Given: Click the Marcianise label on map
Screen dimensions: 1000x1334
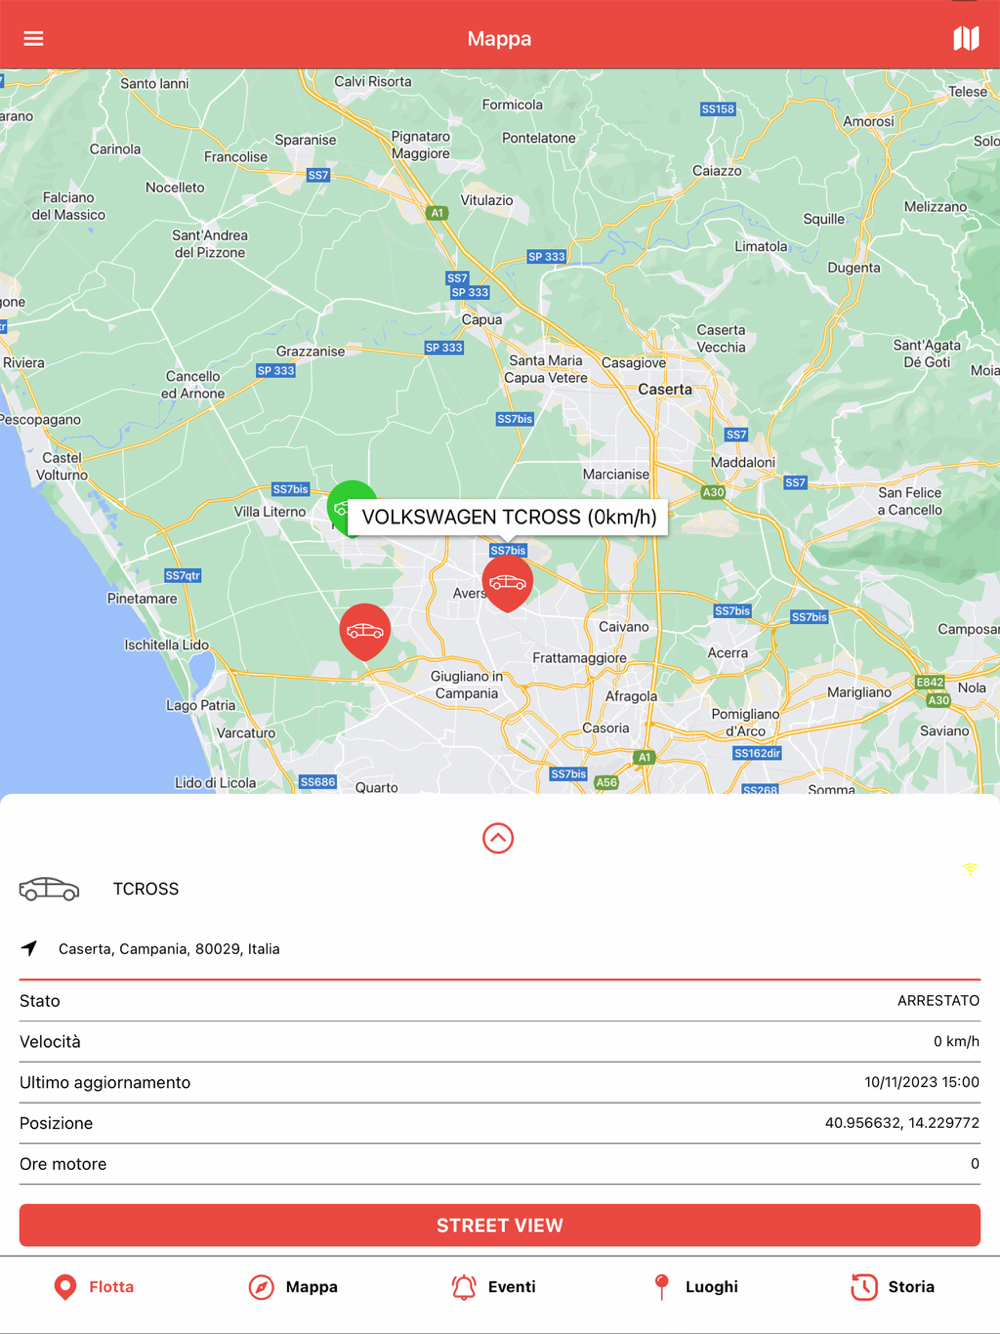Looking at the screenshot, I should point(616,474).
